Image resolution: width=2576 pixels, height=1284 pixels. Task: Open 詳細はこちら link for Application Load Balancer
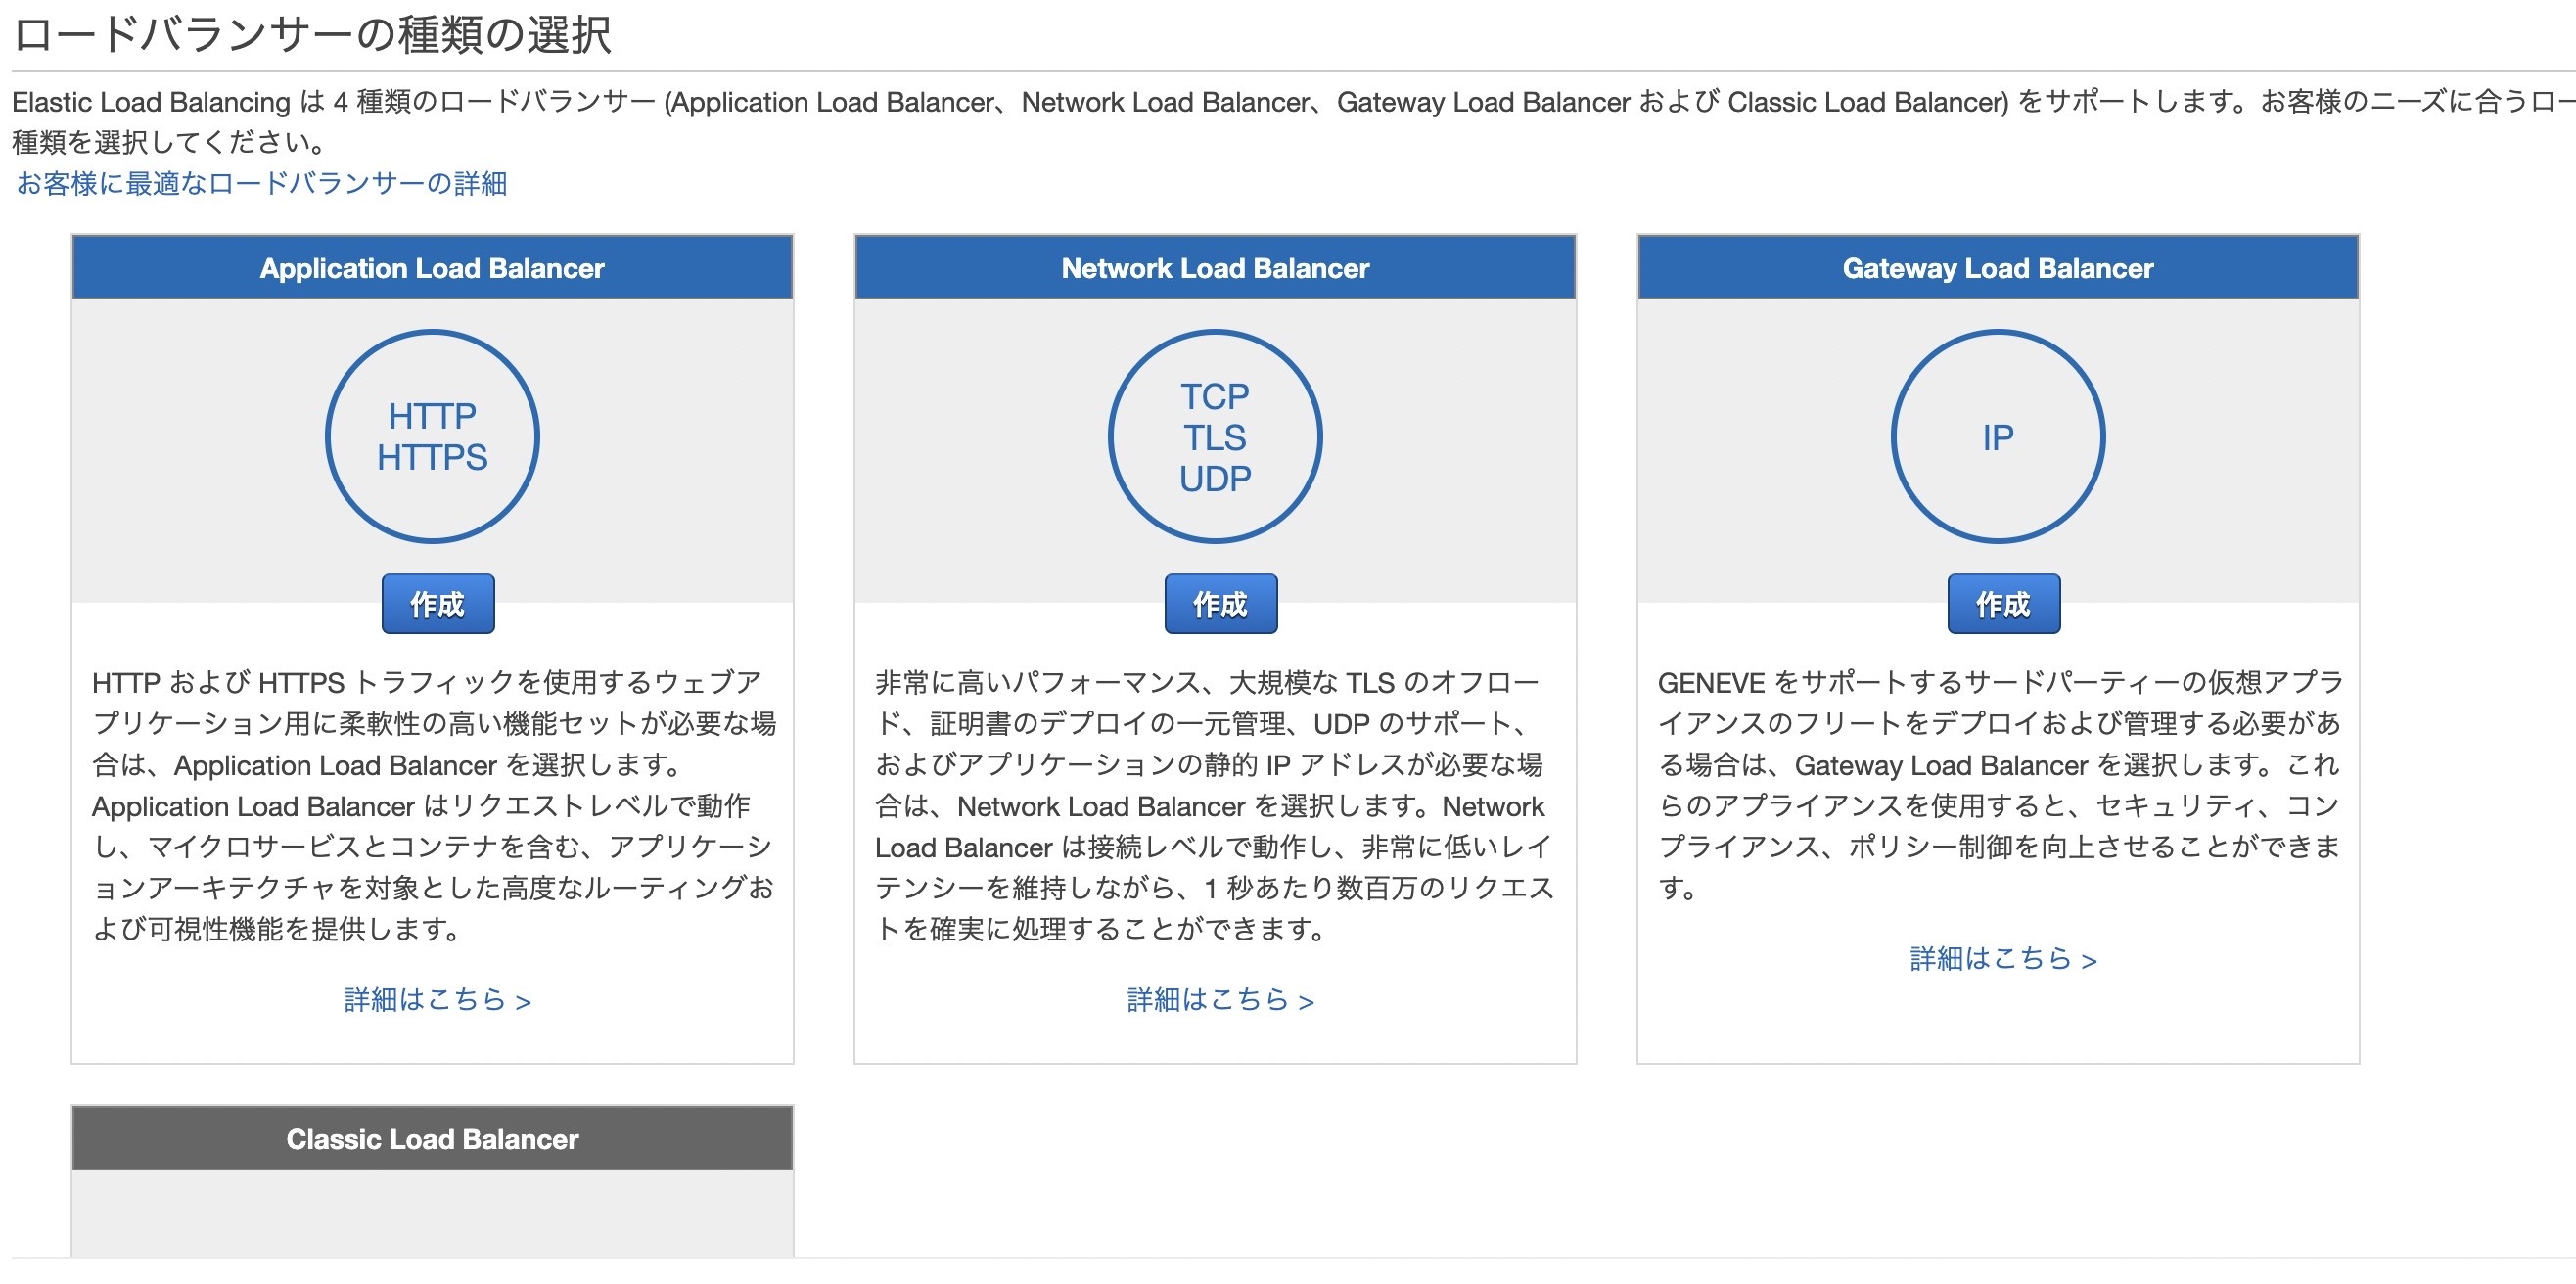pos(437,999)
